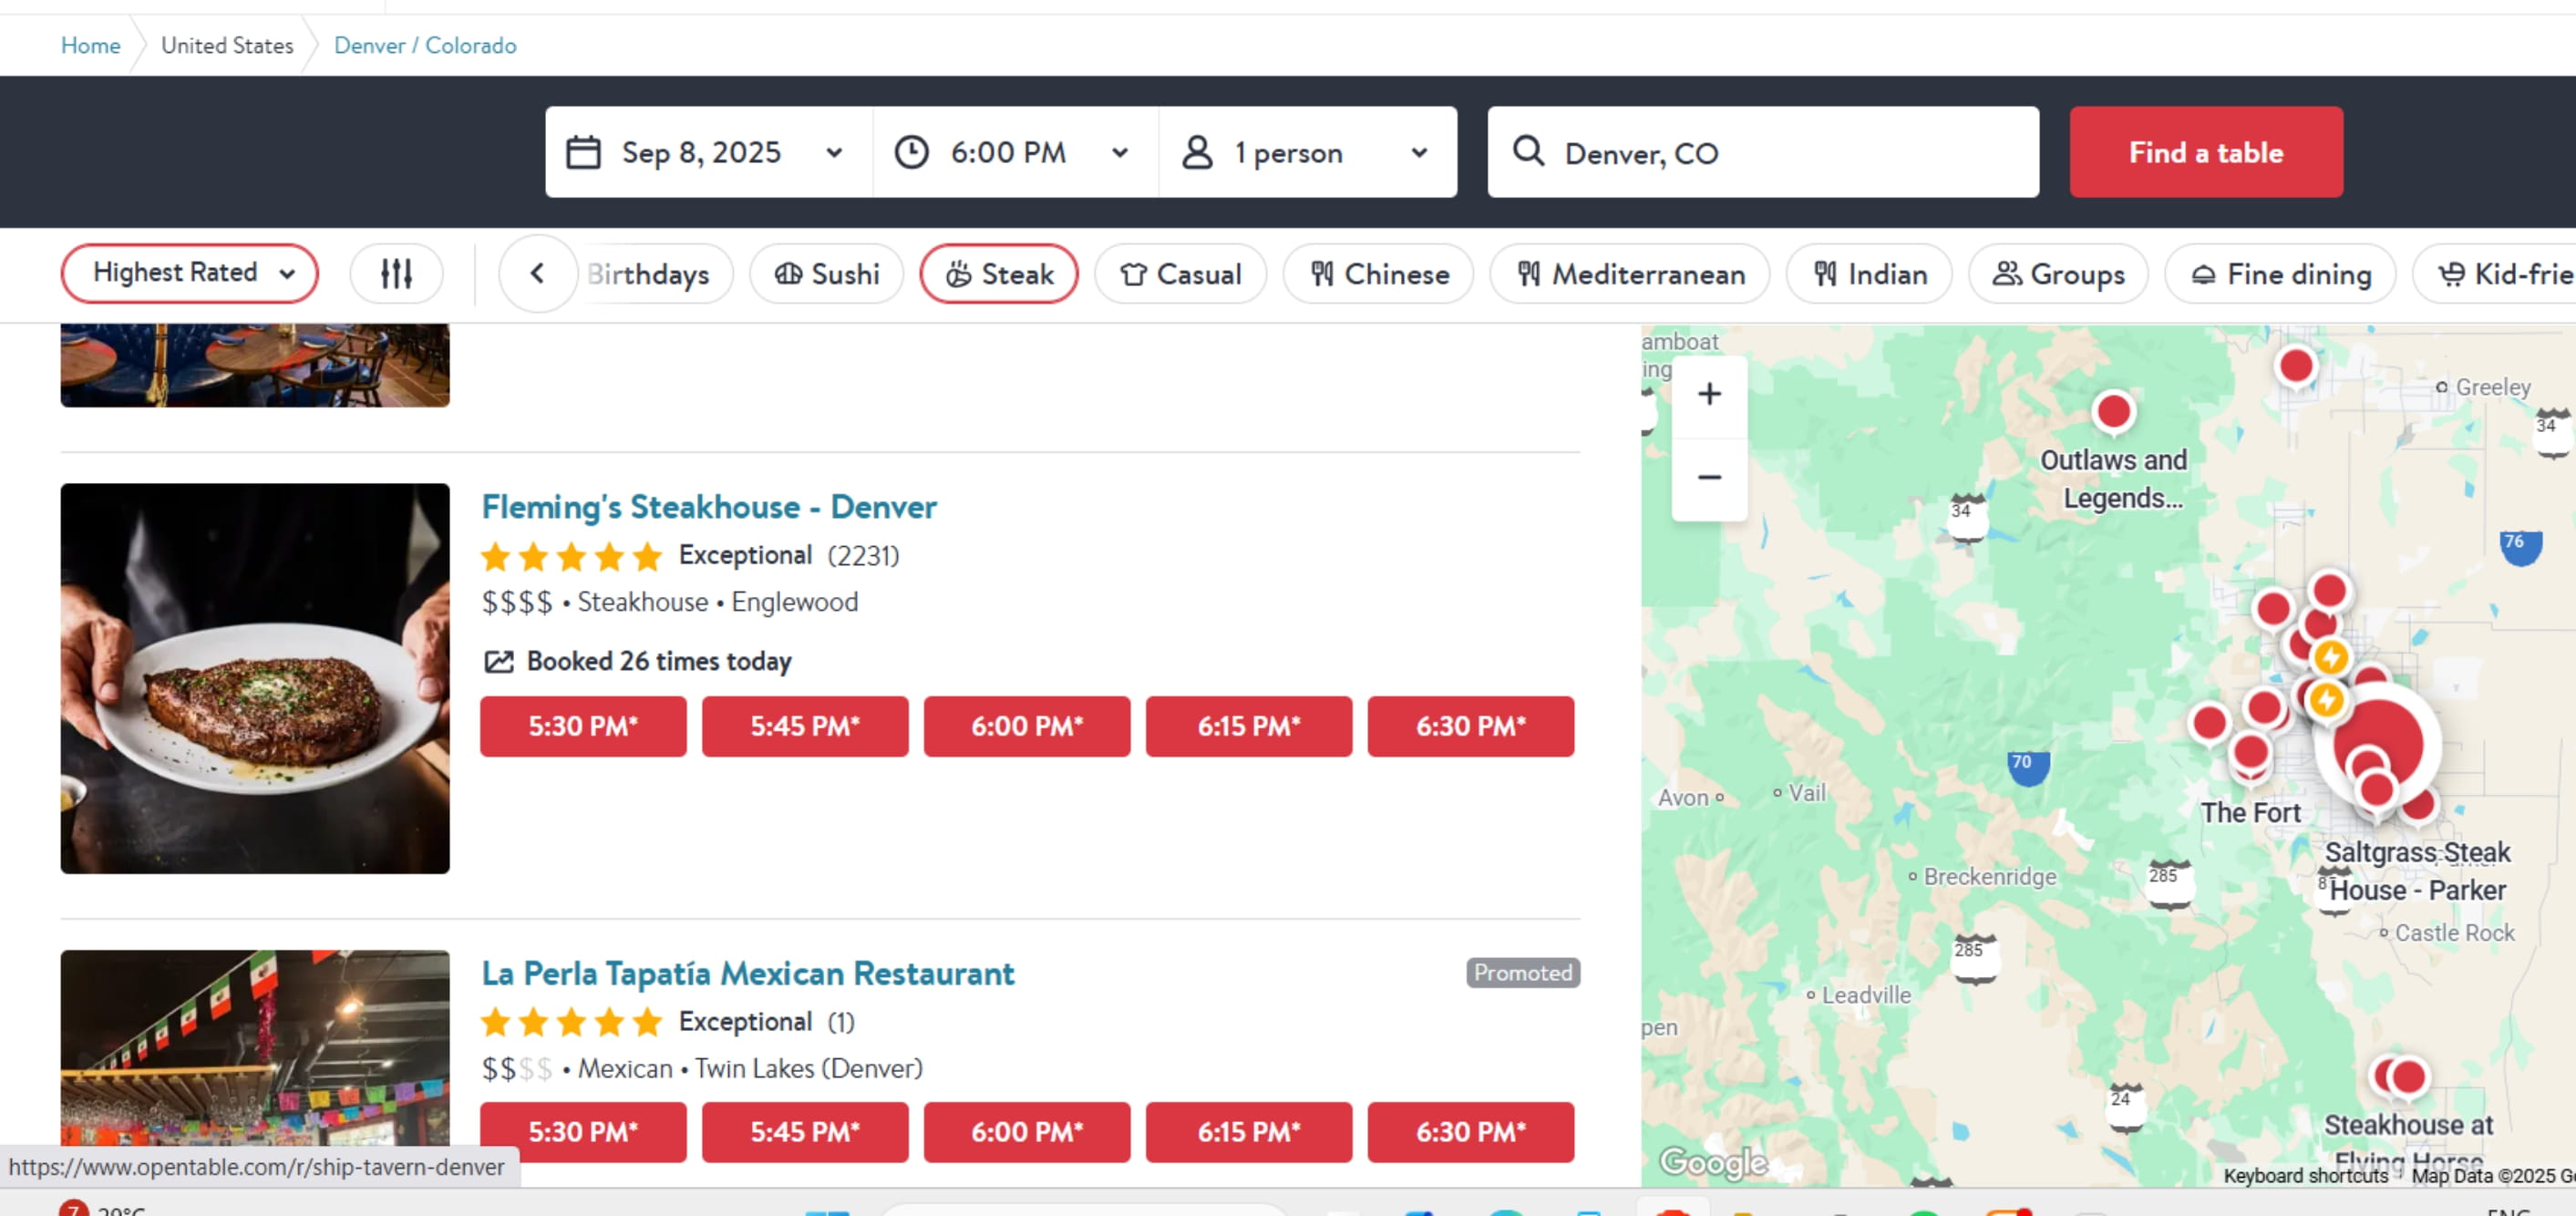
Task: Zoom in on the map
Action: pyautogui.click(x=1709, y=394)
